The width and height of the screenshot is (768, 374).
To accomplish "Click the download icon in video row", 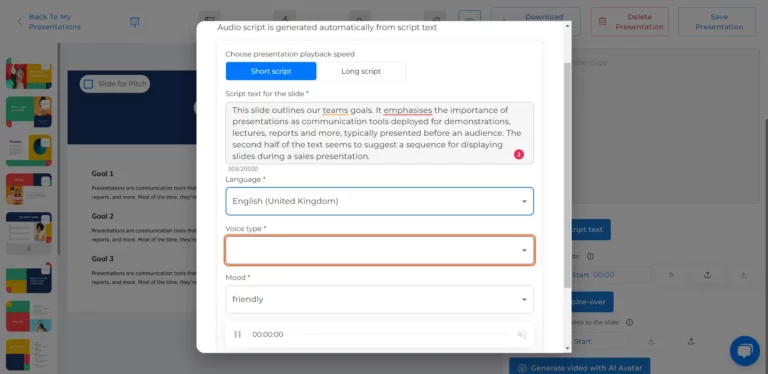I will point(651,341).
